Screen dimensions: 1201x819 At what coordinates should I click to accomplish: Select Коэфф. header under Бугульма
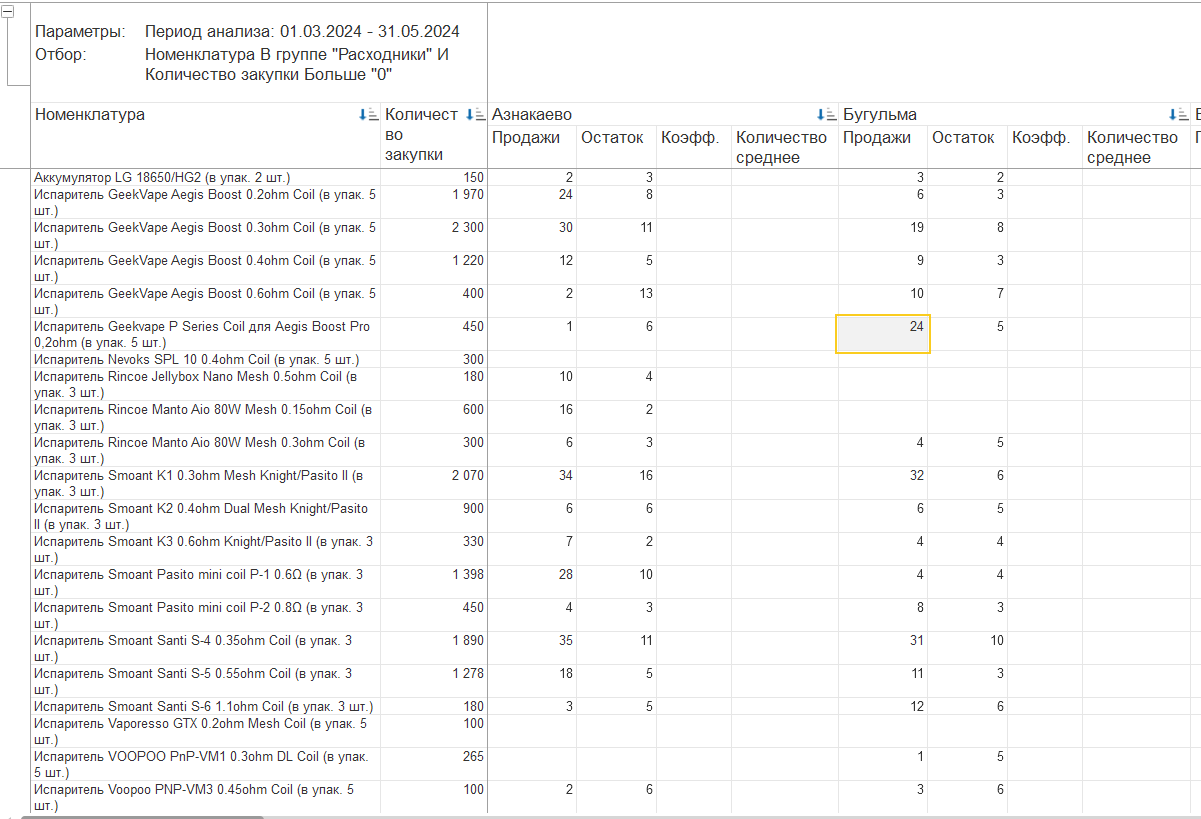1041,137
